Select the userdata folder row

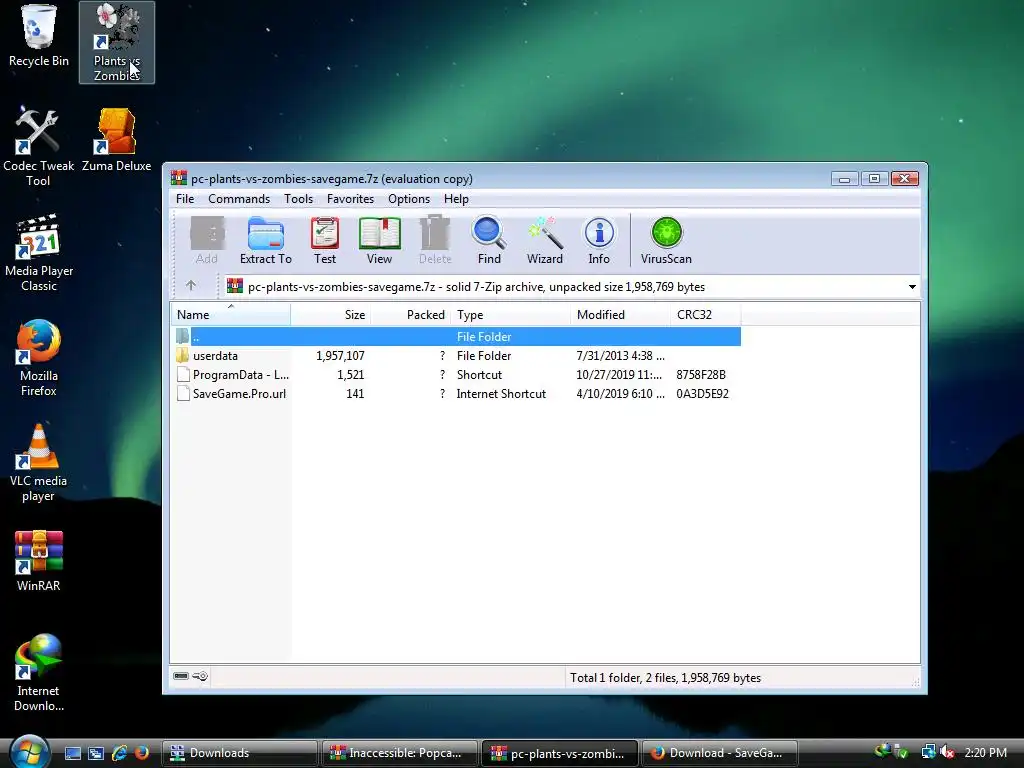pyautogui.click(x=457, y=356)
